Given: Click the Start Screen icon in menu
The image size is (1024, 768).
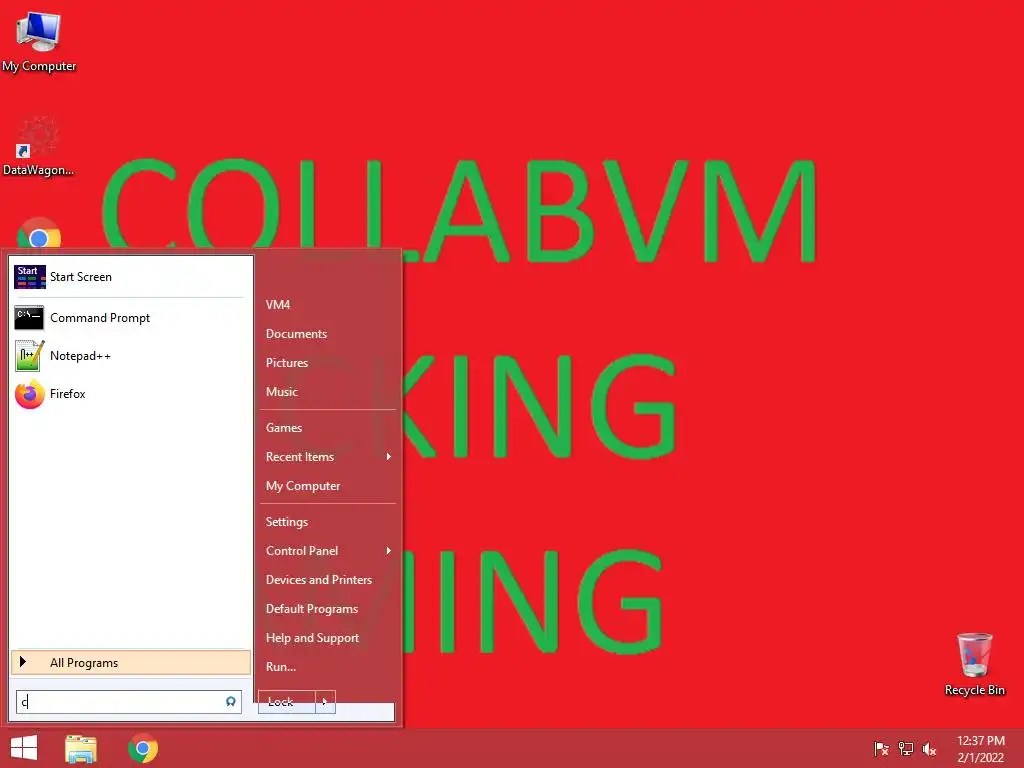Looking at the screenshot, I should 29,277.
